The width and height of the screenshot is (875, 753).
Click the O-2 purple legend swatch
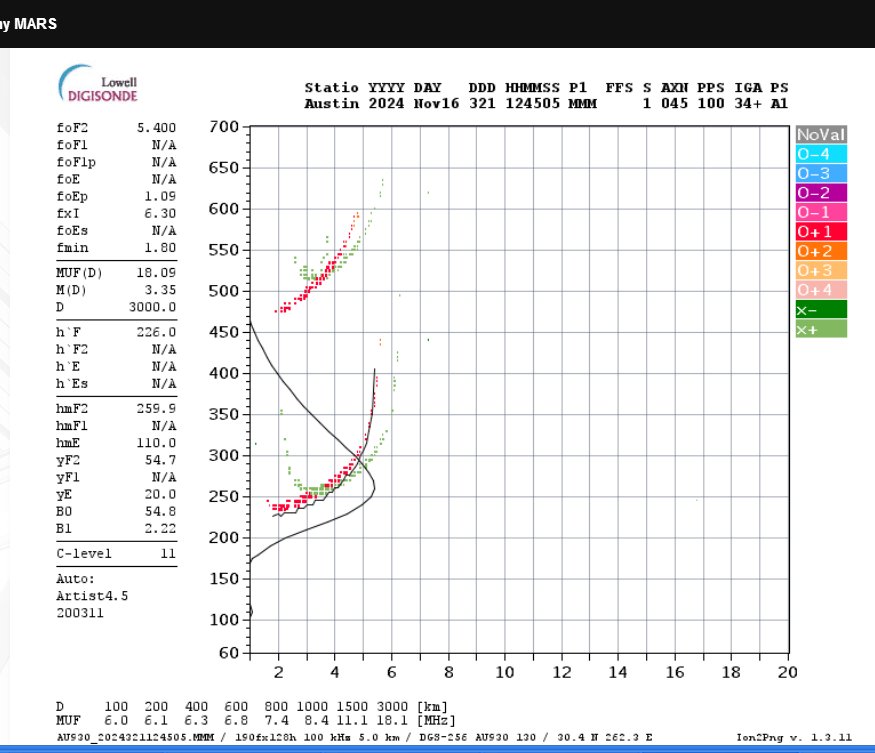click(x=821, y=192)
